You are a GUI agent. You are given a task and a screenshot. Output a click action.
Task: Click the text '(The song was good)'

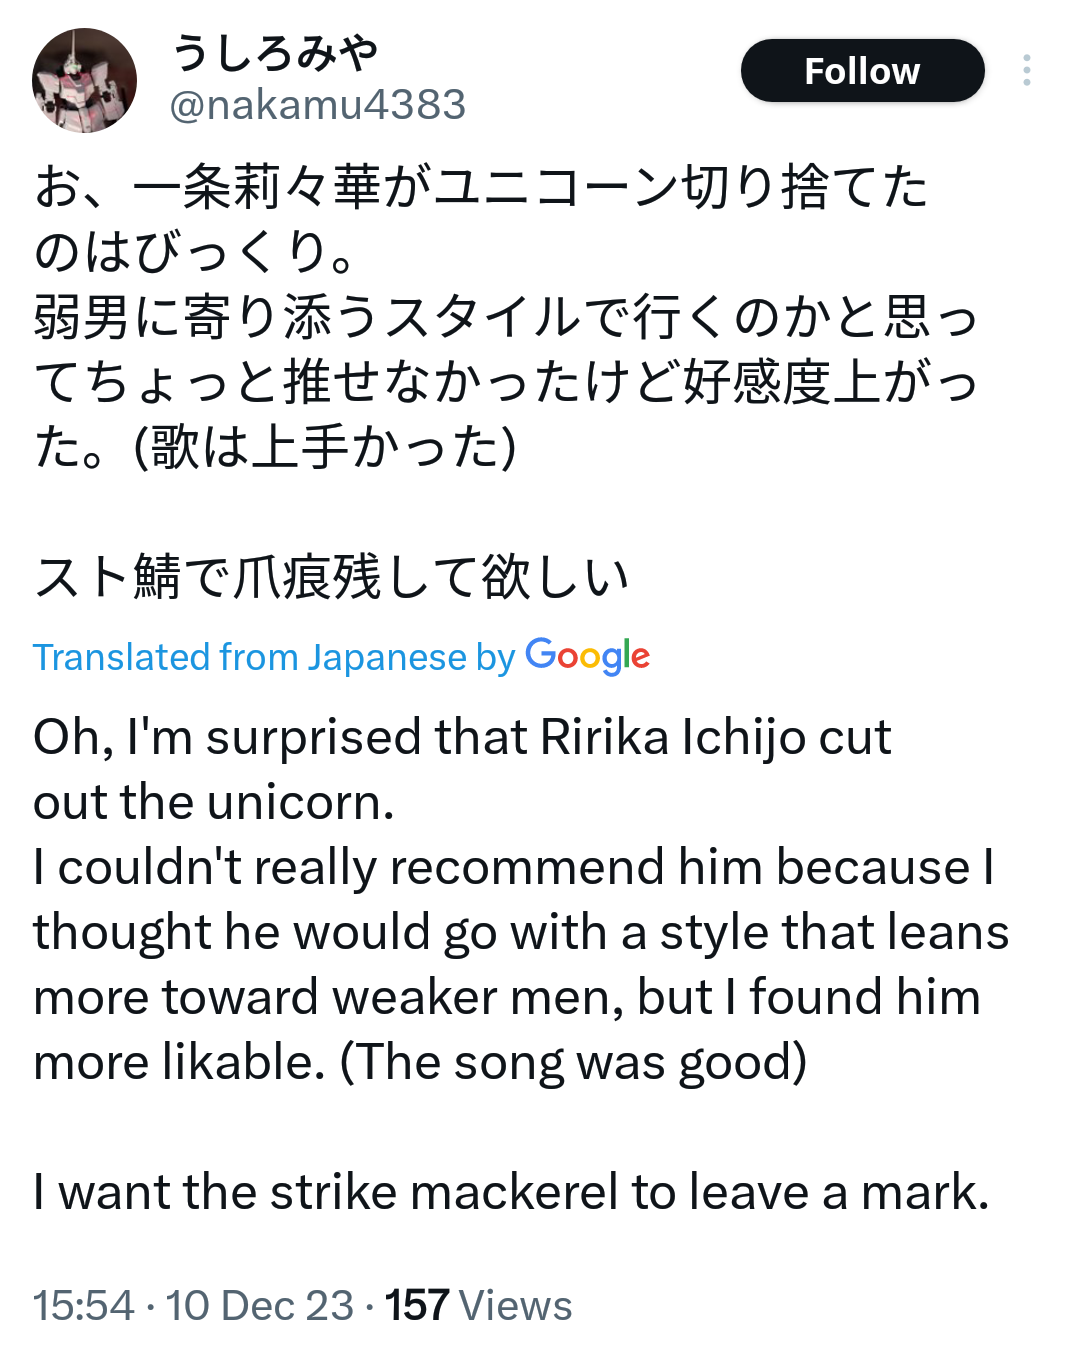(x=573, y=1062)
